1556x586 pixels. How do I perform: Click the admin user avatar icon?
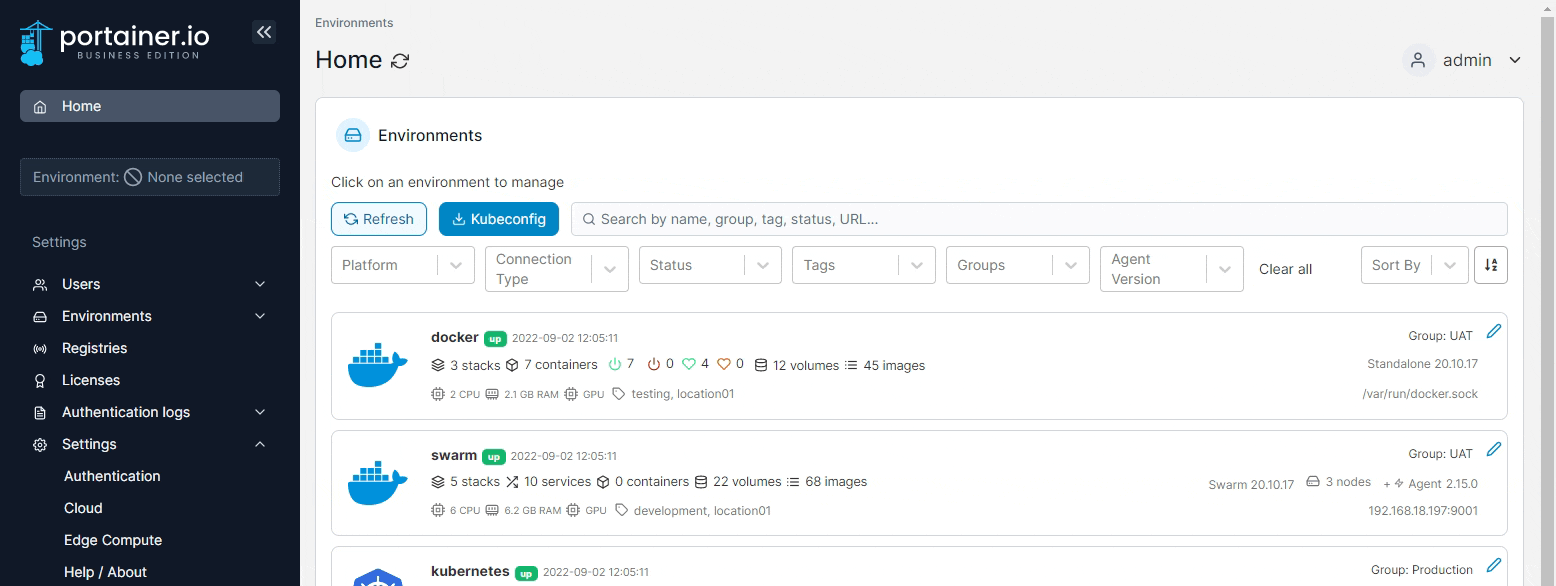click(x=1418, y=60)
